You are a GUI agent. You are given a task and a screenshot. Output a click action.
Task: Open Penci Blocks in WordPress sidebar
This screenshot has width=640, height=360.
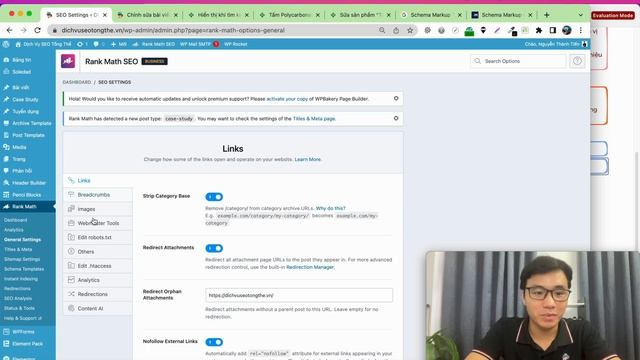[28, 195]
